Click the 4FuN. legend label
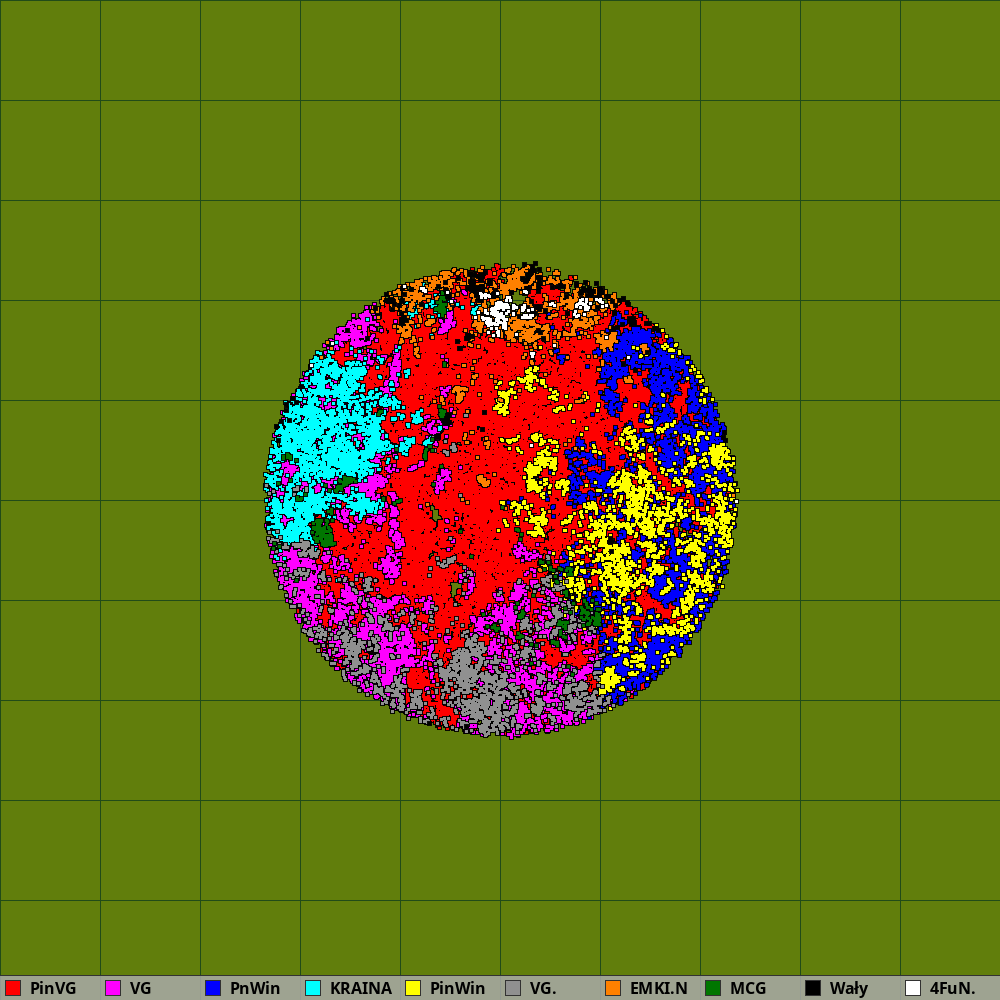Screen dimensions: 1000x1000 952,988
